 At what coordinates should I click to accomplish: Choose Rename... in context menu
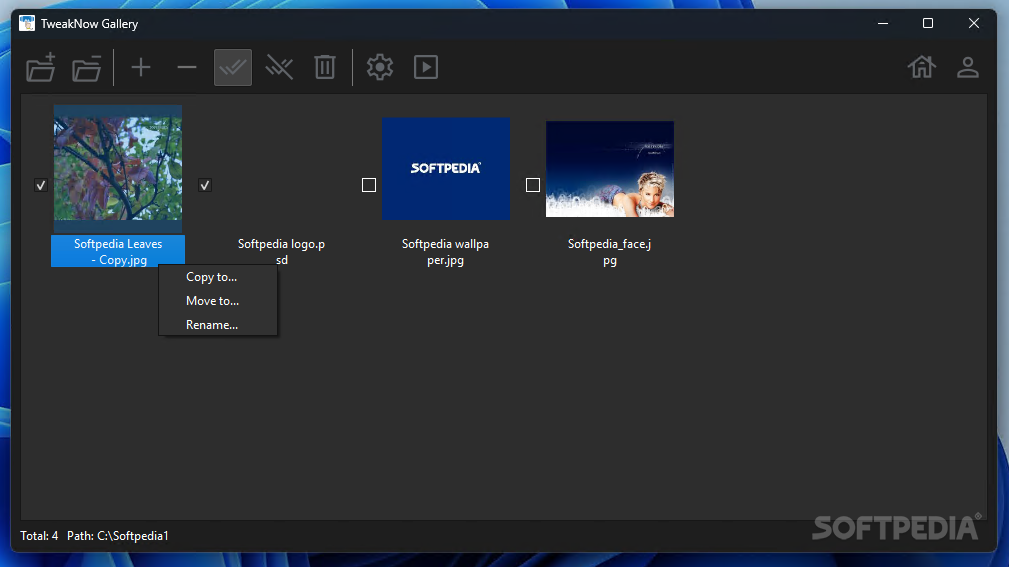tap(218, 325)
